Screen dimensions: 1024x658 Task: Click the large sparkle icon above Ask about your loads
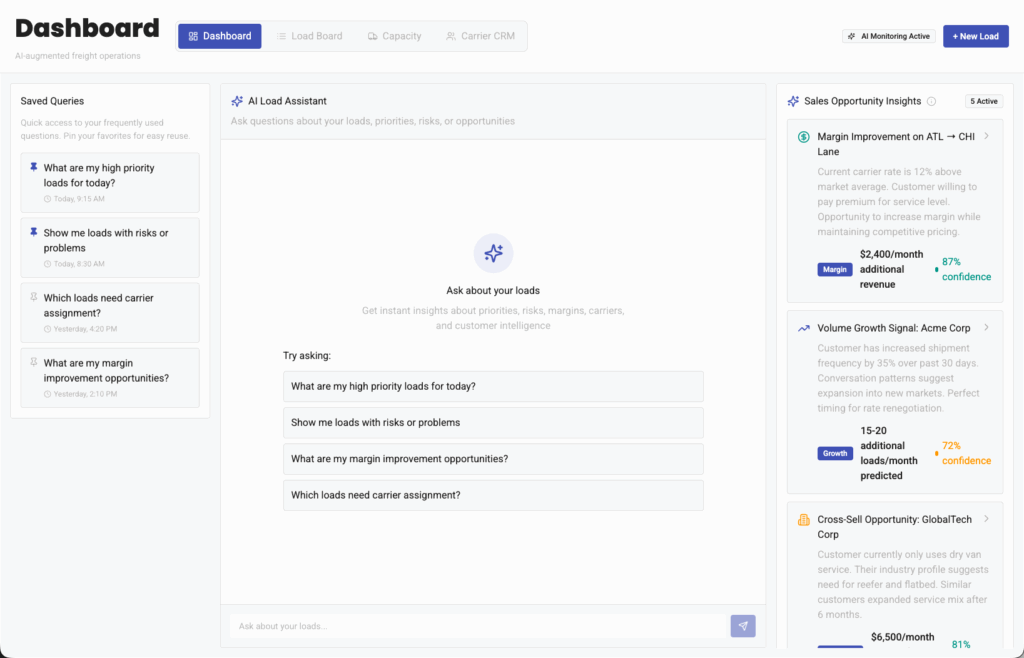click(x=493, y=253)
